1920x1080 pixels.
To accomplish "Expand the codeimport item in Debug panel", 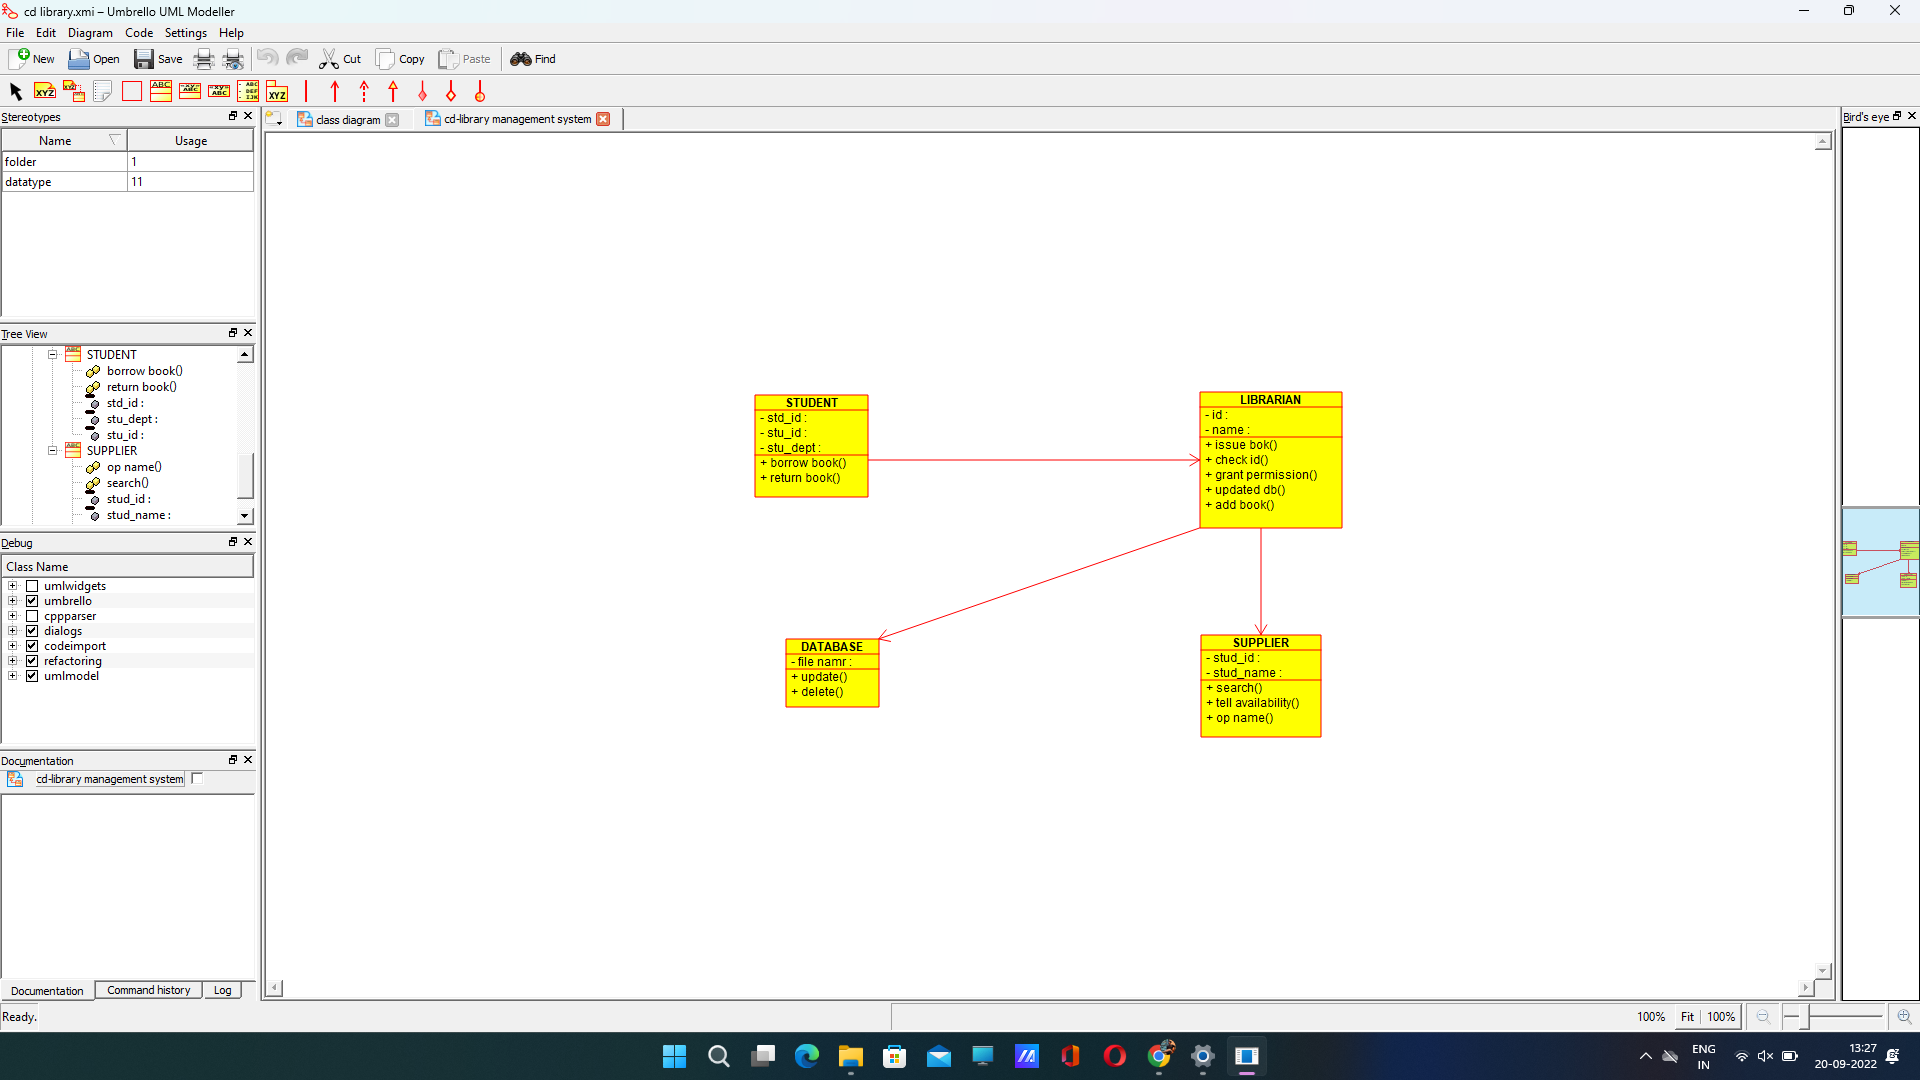I will point(12,646).
